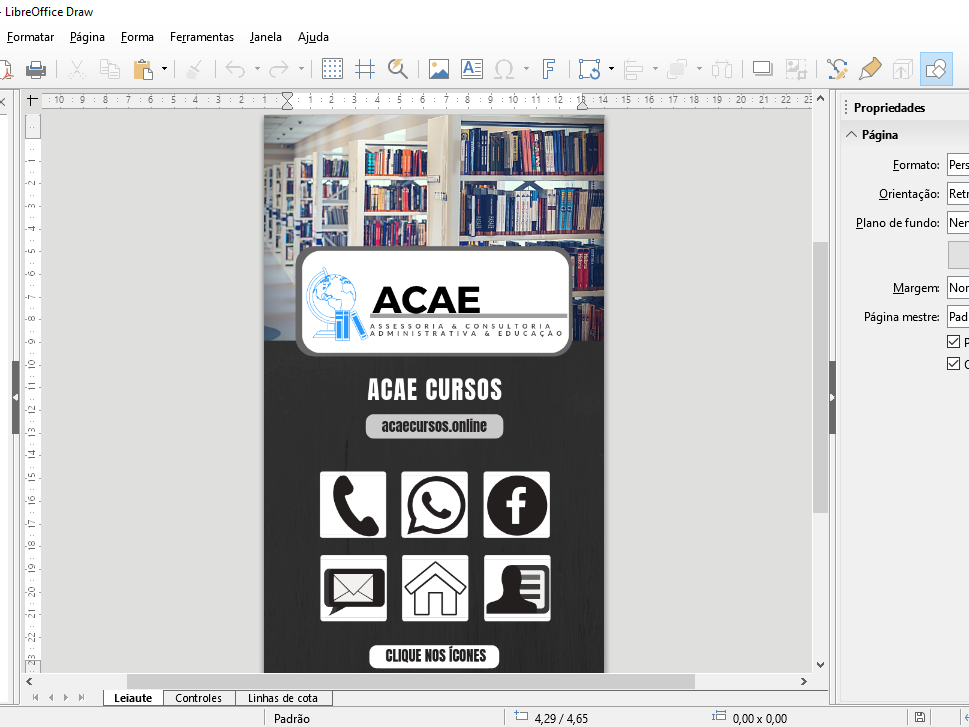This screenshot has height=727, width=969.
Task: Click the Arrange objects icon
Action: click(x=677, y=69)
